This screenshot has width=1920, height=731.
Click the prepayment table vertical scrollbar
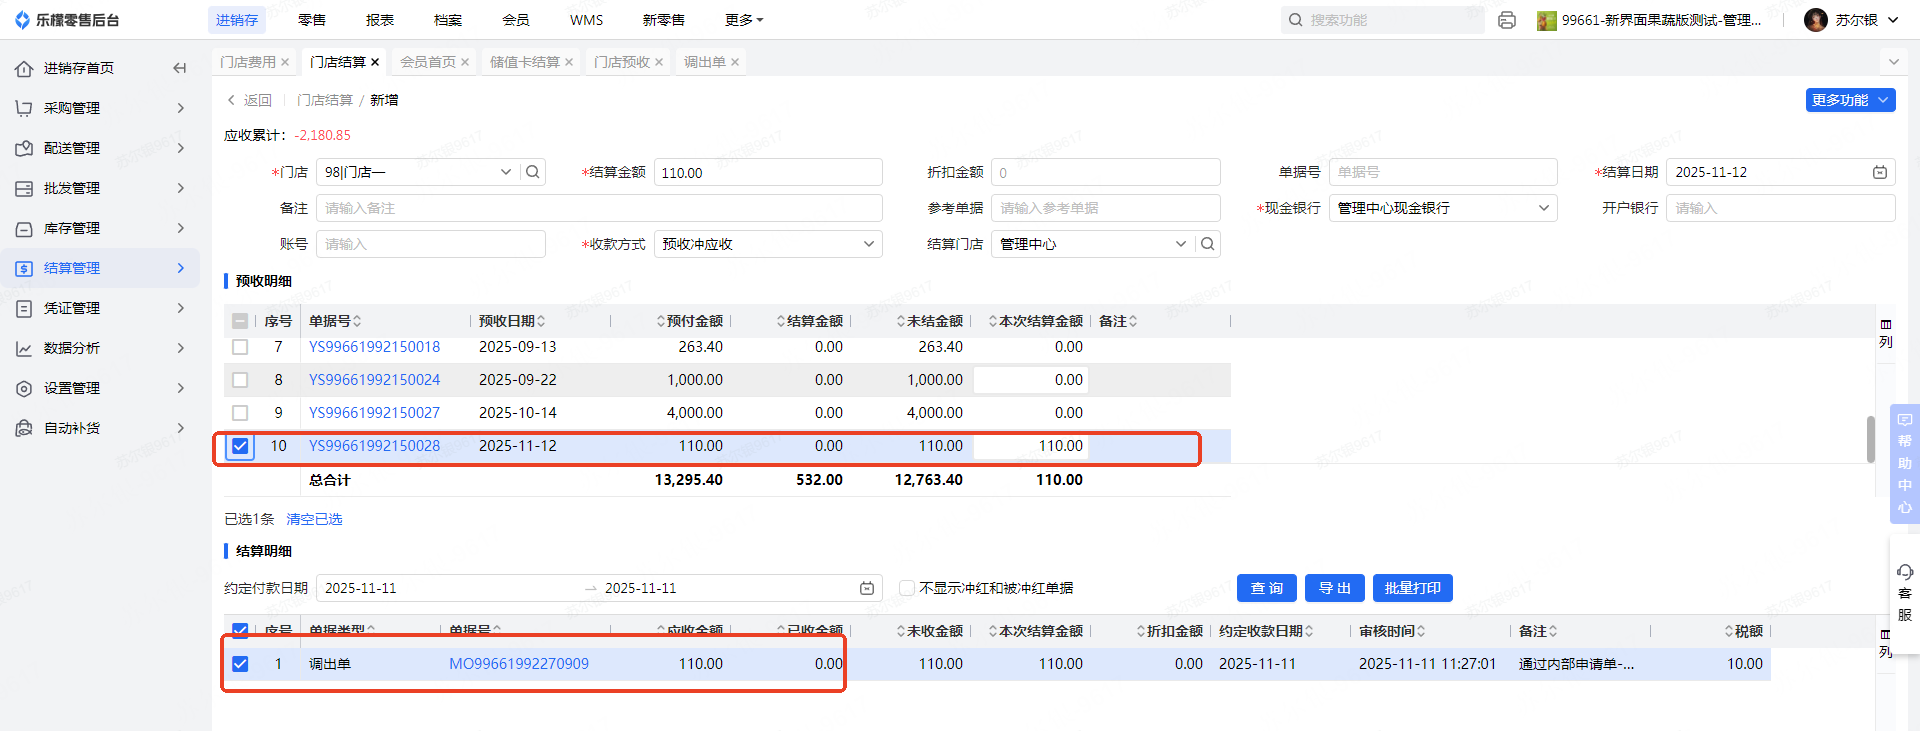(x=1870, y=439)
